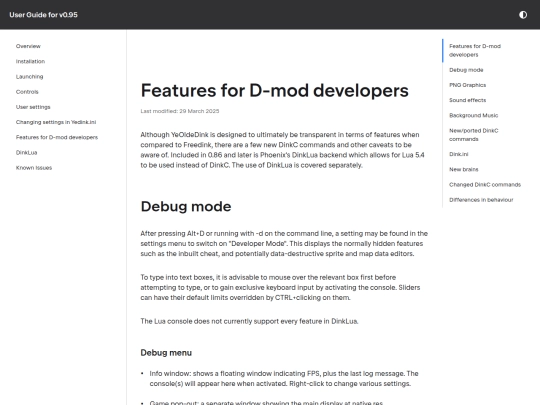The height and width of the screenshot is (405, 540).
Task: Select Controls in the left navigation
Action: pyautogui.click(x=27, y=92)
